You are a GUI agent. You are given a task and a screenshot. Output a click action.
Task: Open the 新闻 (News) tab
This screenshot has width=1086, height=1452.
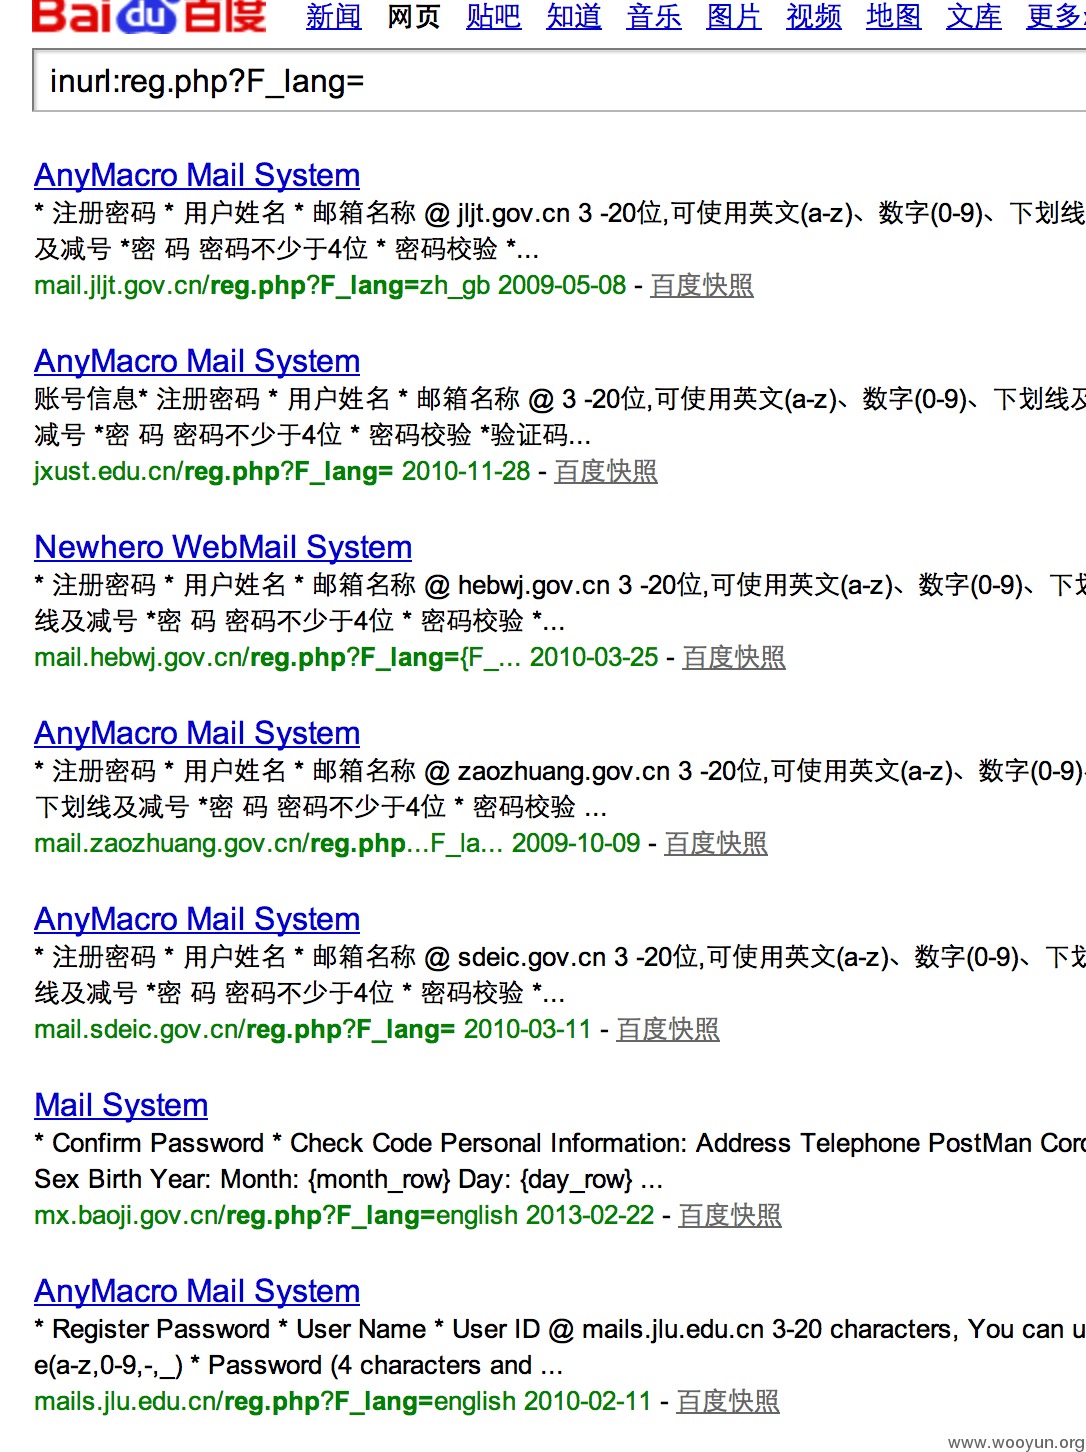point(334,16)
